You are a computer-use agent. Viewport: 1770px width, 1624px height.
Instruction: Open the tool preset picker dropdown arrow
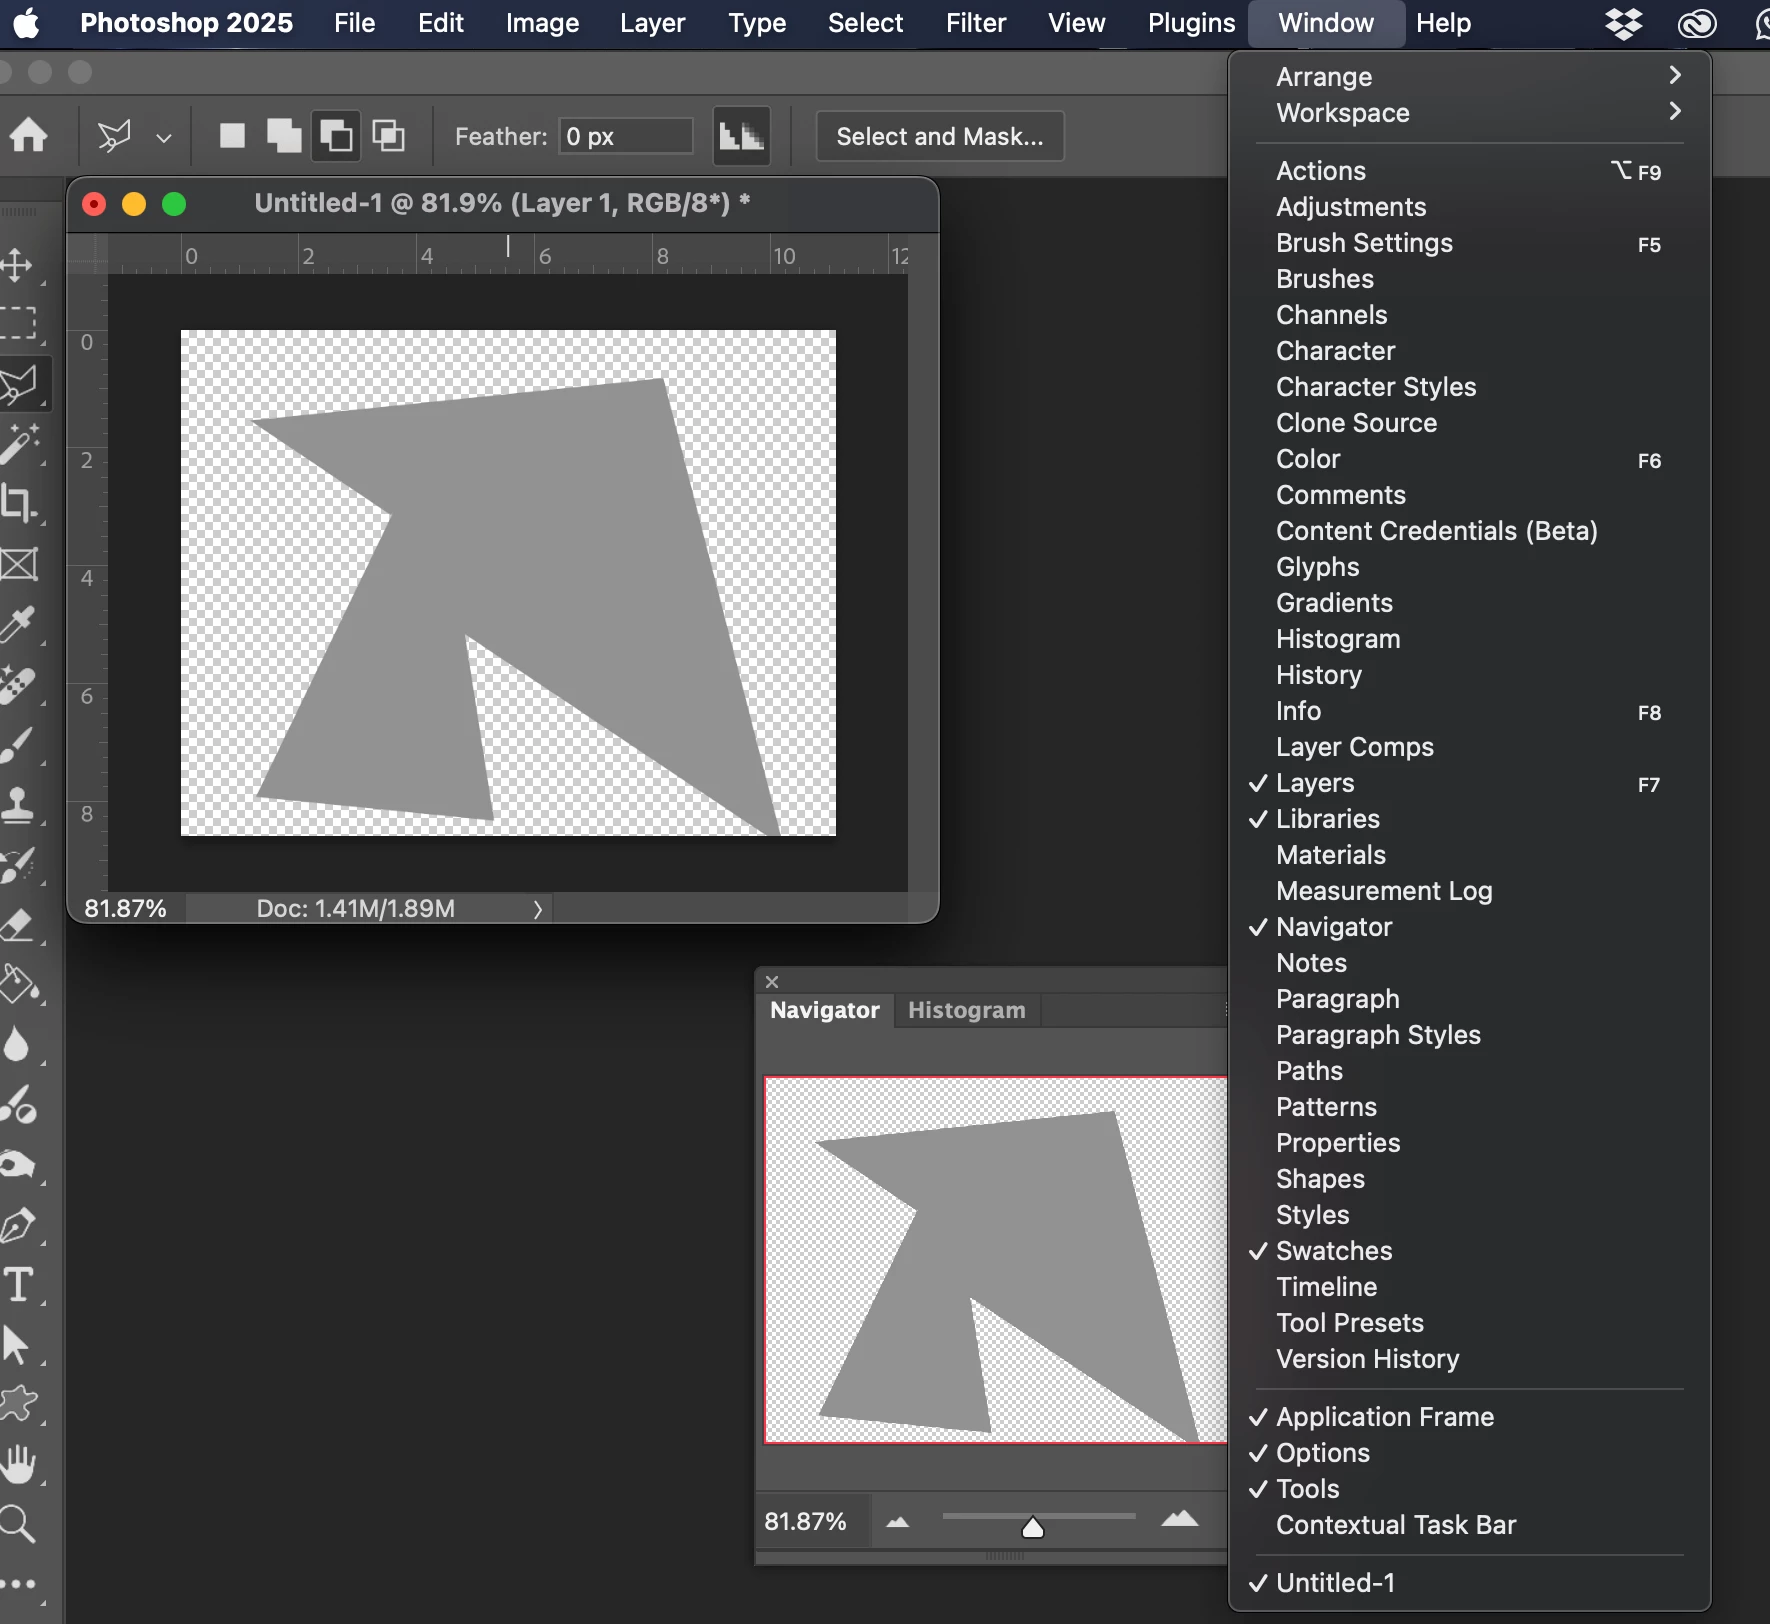[x=164, y=137]
